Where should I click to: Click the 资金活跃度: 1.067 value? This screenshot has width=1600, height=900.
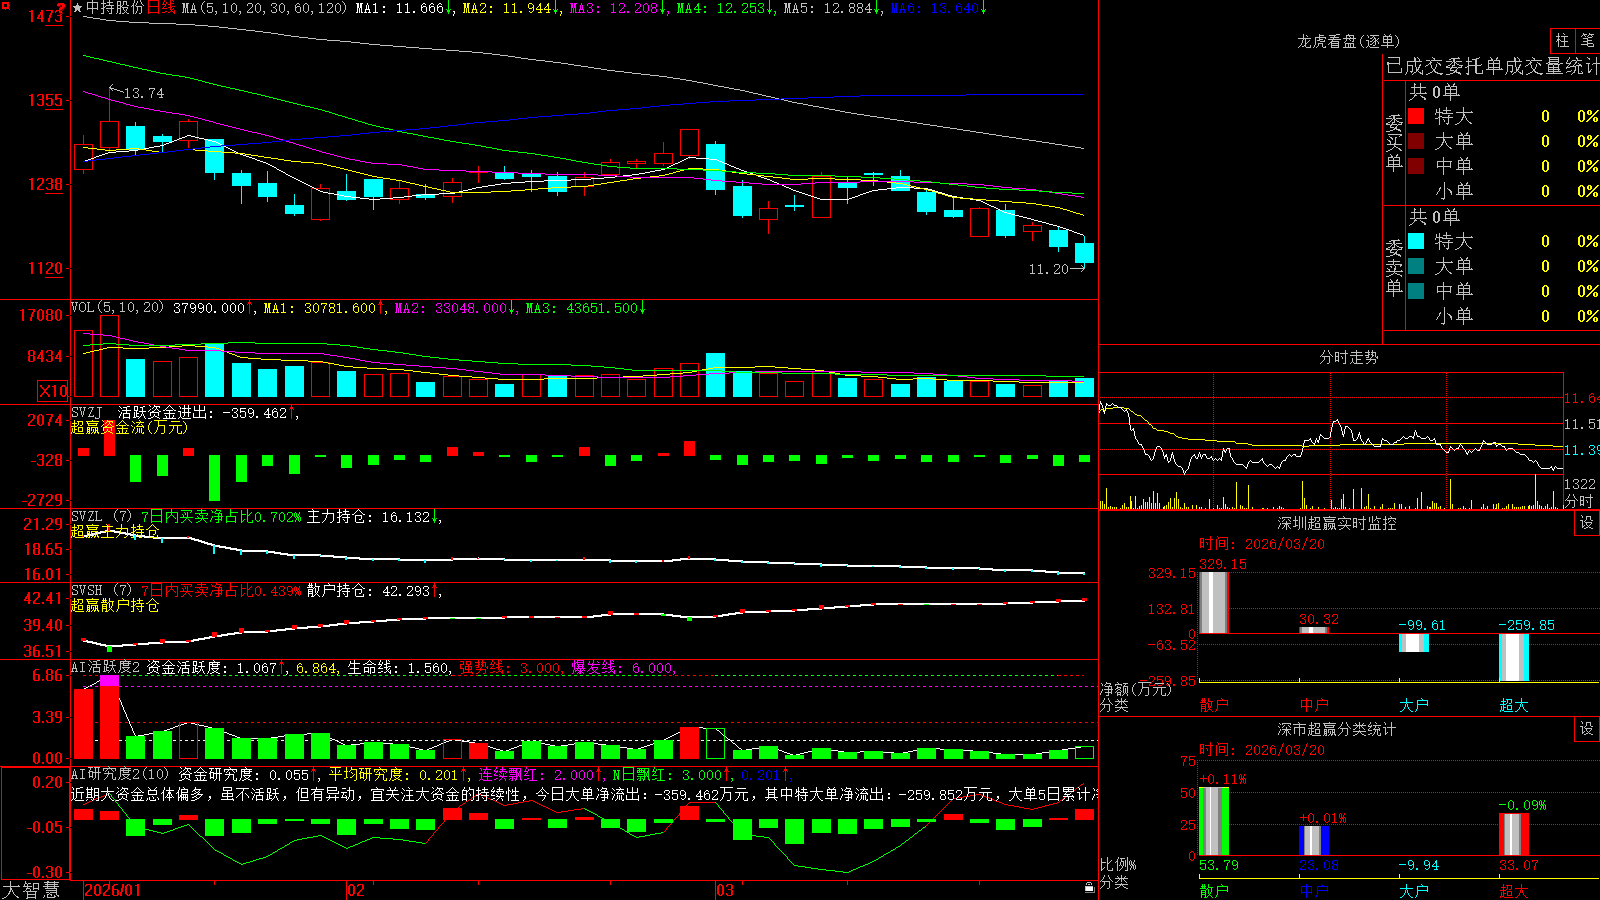212,667
